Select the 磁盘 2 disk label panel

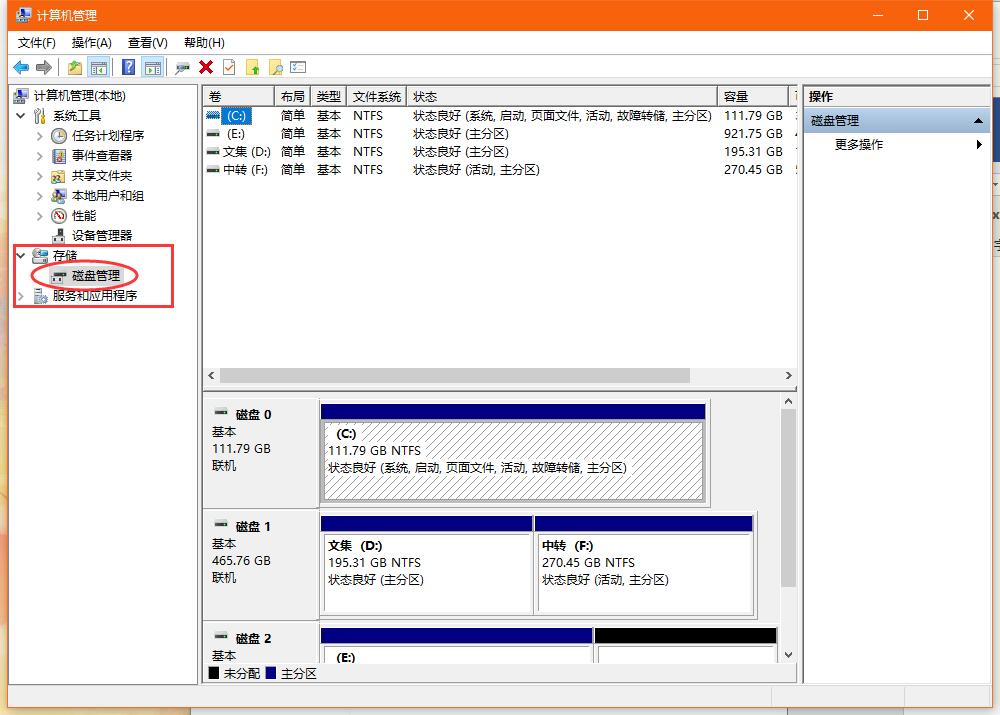(x=260, y=644)
